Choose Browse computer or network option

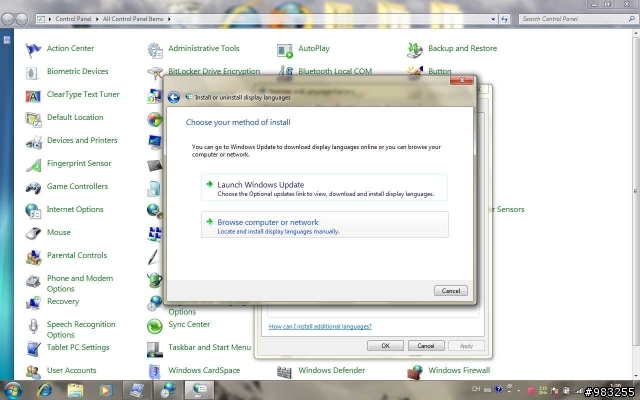(324, 224)
